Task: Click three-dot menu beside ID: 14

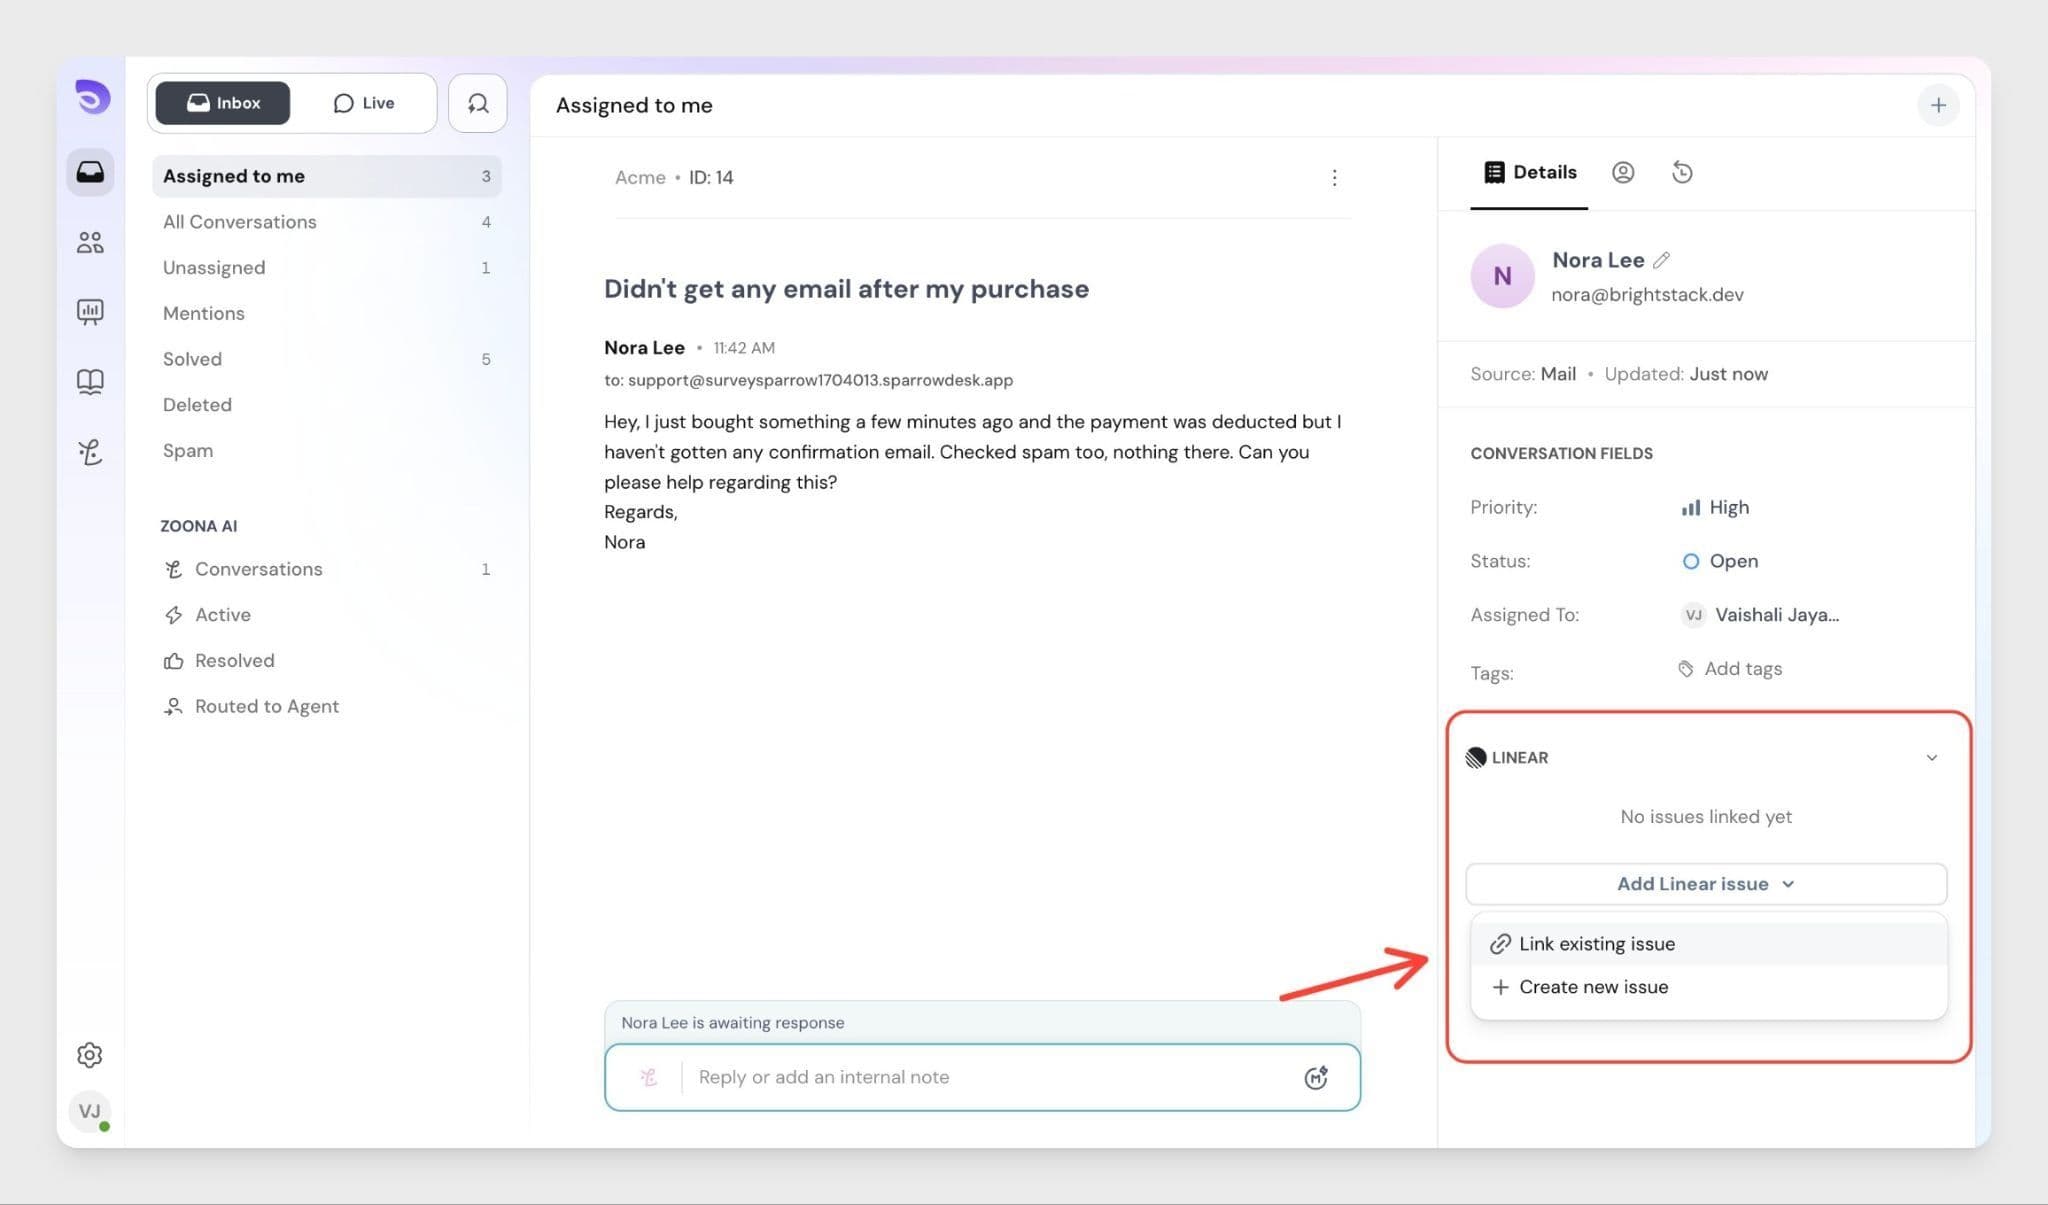Action: click(1334, 178)
